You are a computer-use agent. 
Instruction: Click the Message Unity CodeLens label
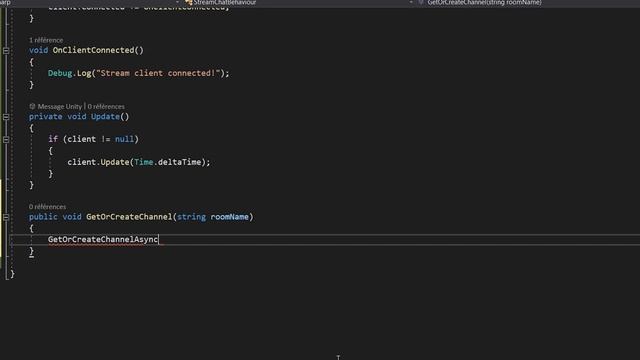60,107
